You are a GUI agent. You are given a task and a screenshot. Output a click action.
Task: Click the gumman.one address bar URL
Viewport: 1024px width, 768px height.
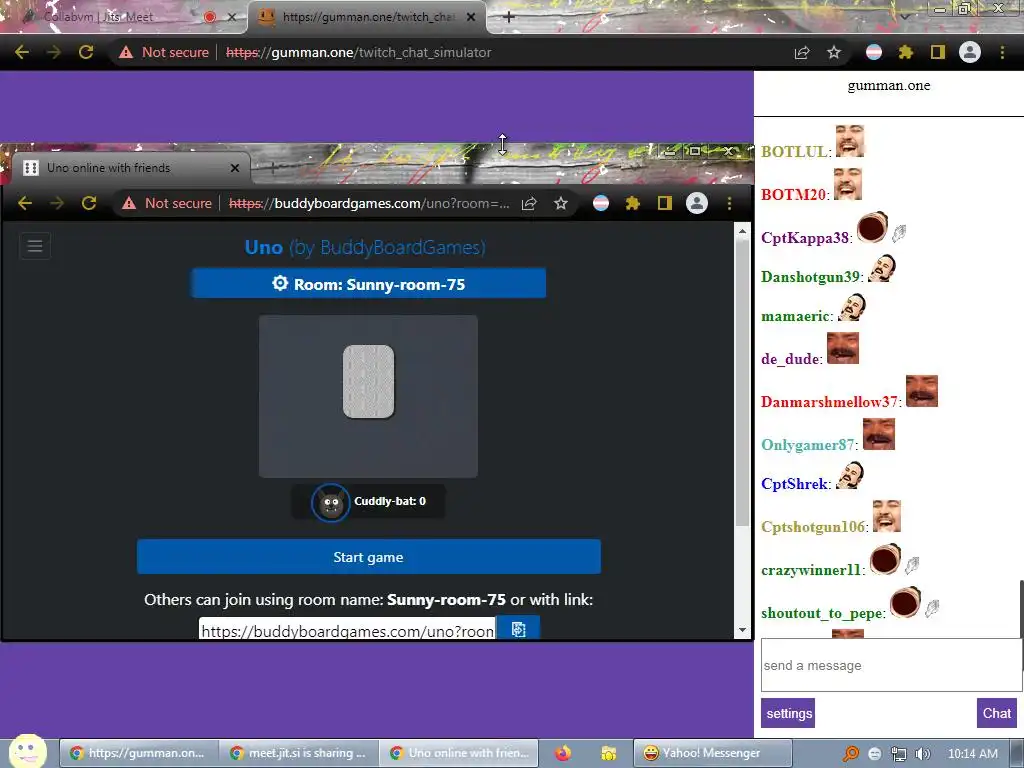click(359, 52)
